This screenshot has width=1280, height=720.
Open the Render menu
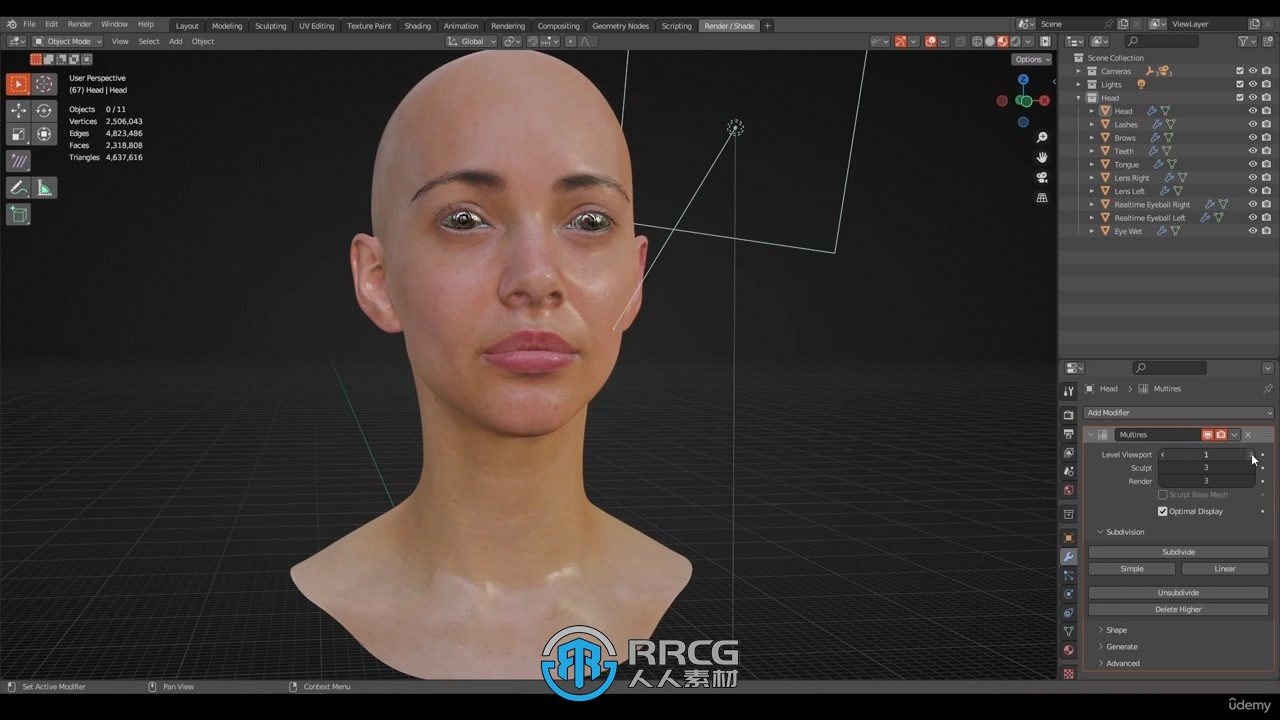[x=79, y=24]
